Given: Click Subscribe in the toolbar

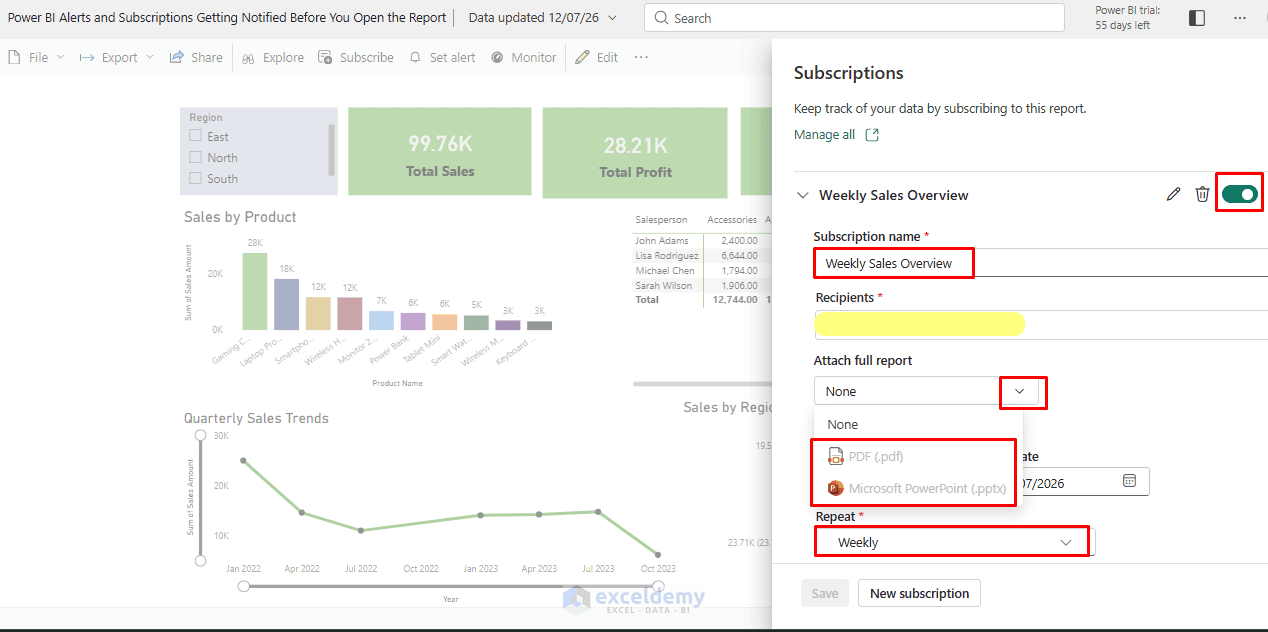Looking at the screenshot, I should click(356, 57).
